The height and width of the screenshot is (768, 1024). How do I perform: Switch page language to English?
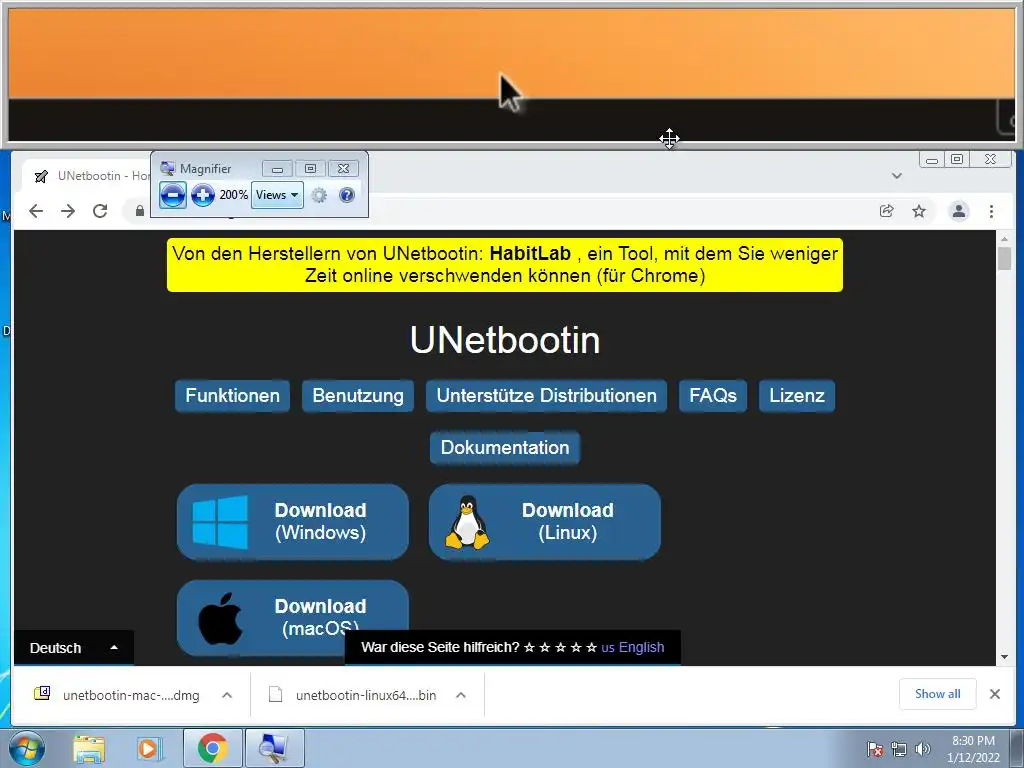coord(632,647)
